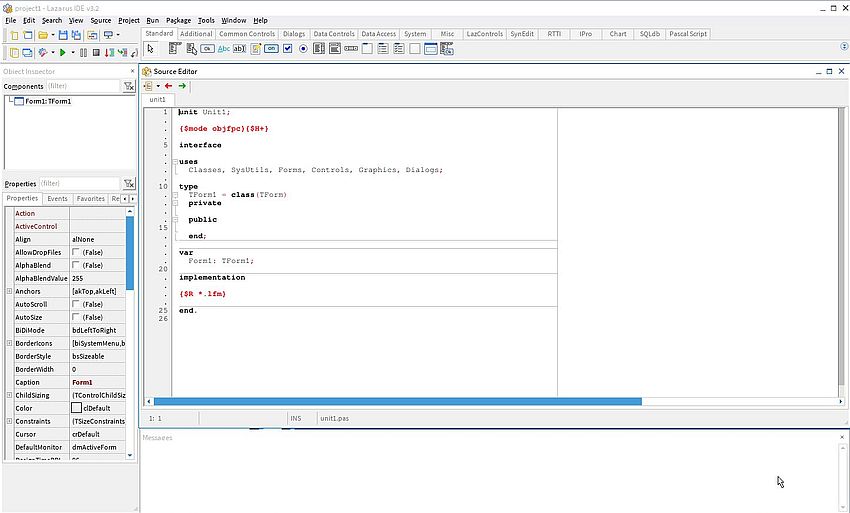The width and height of the screenshot is (850, 513).
Task: Check the AutoSize property checkbox
Action: click(x=76, y=317)
